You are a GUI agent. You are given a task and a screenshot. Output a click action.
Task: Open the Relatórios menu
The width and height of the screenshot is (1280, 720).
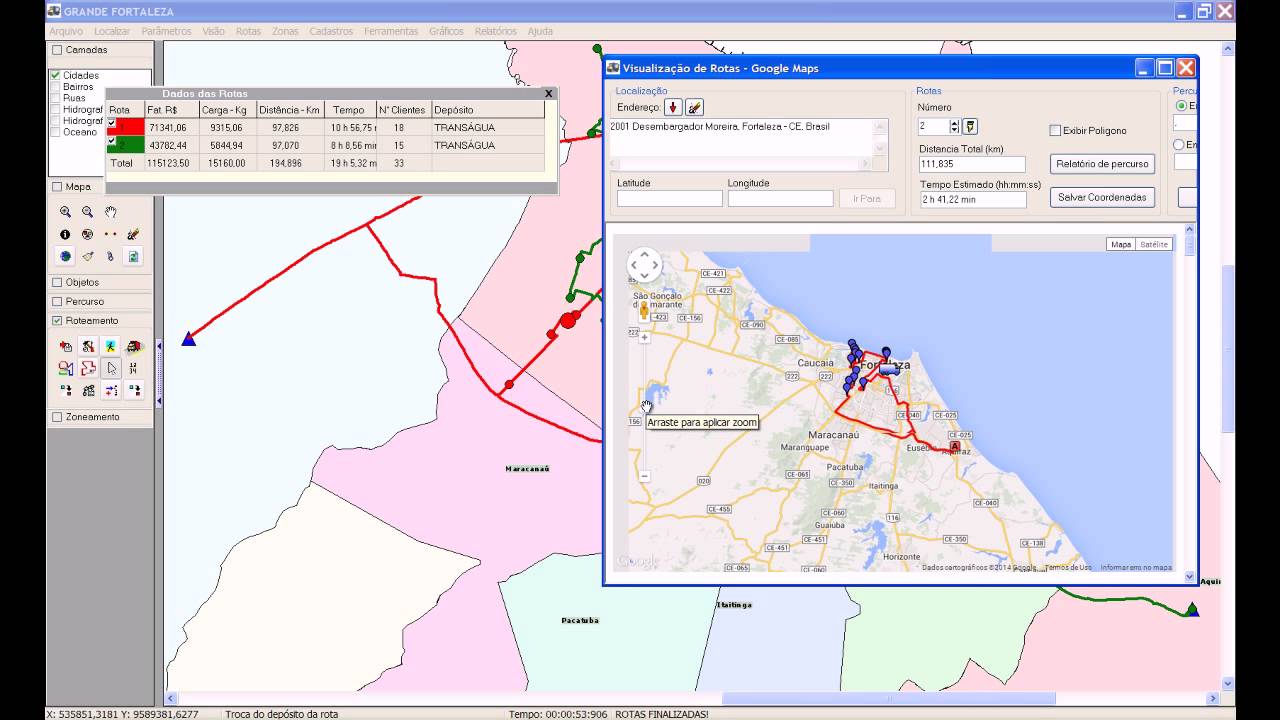[496, 31]
